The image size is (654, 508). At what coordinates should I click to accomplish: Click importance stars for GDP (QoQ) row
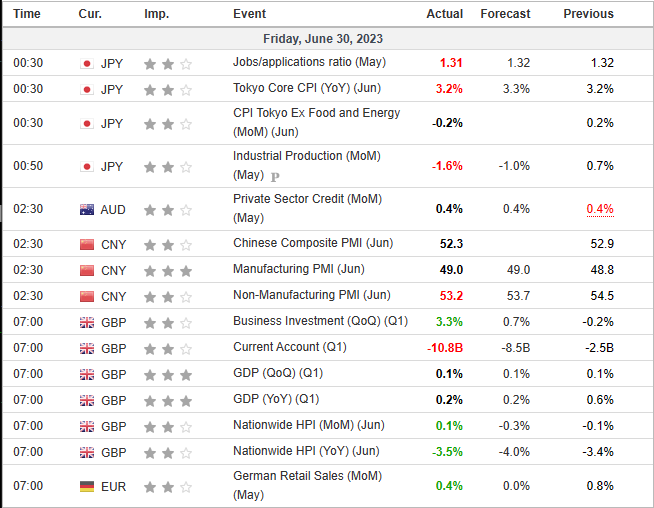tap(168, 373)
